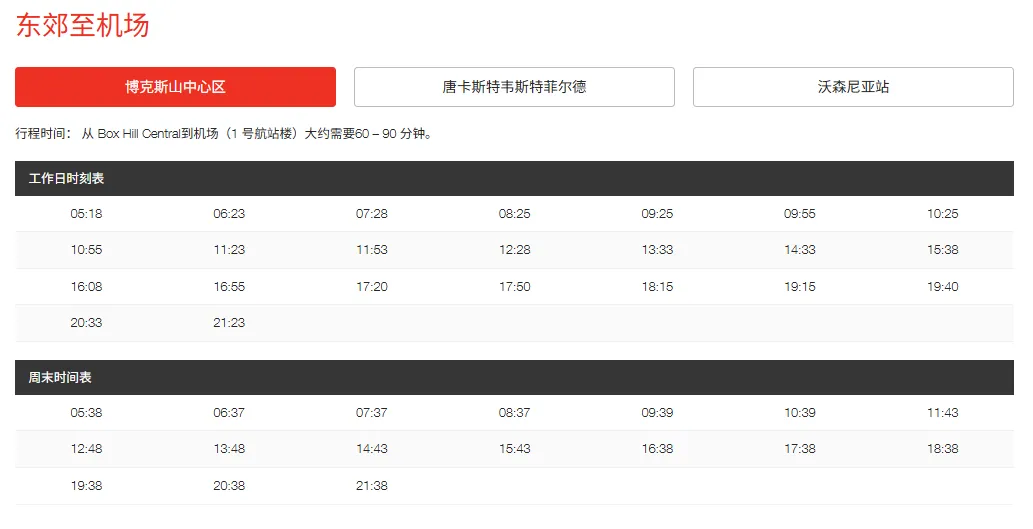Screen dimensions: 1033x529
Task: Pick the 18:38 weekend departure
Action: click(x=943, y=449)
